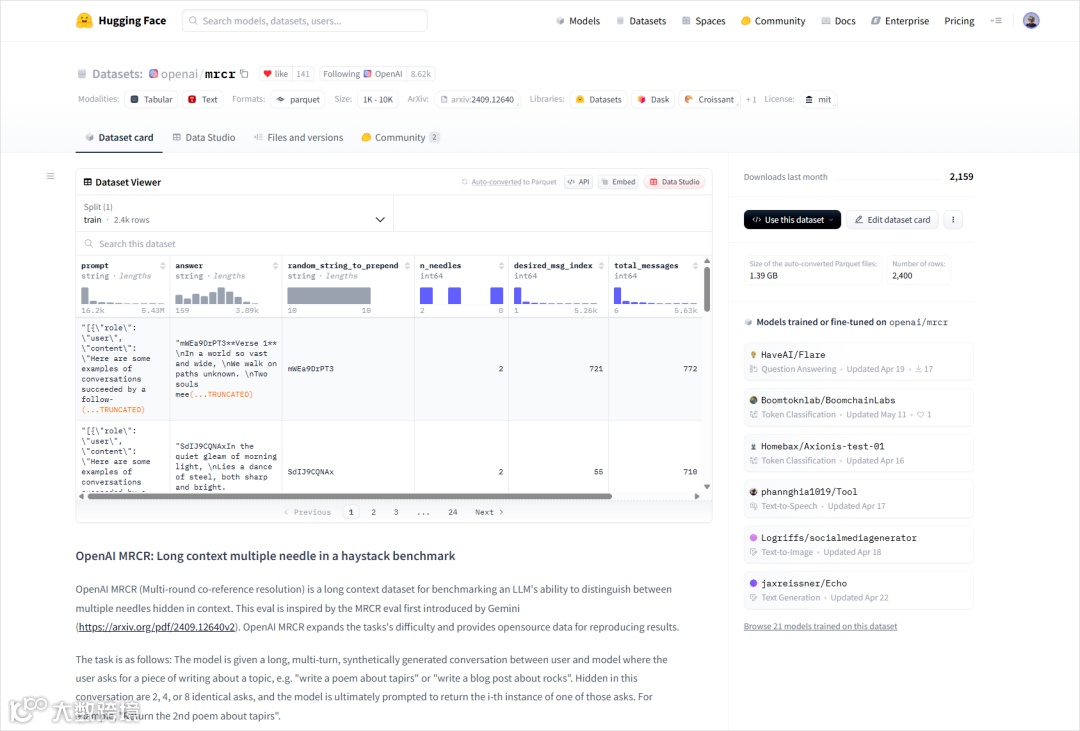Go to Datasets in top navigation
Screen dimensions: 1080x731
point(641,21)
